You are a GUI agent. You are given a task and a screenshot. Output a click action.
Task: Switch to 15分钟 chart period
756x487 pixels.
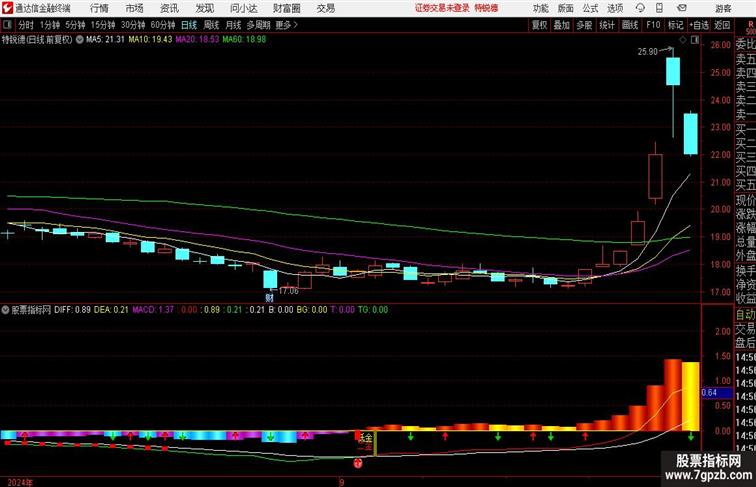[103, 25]
